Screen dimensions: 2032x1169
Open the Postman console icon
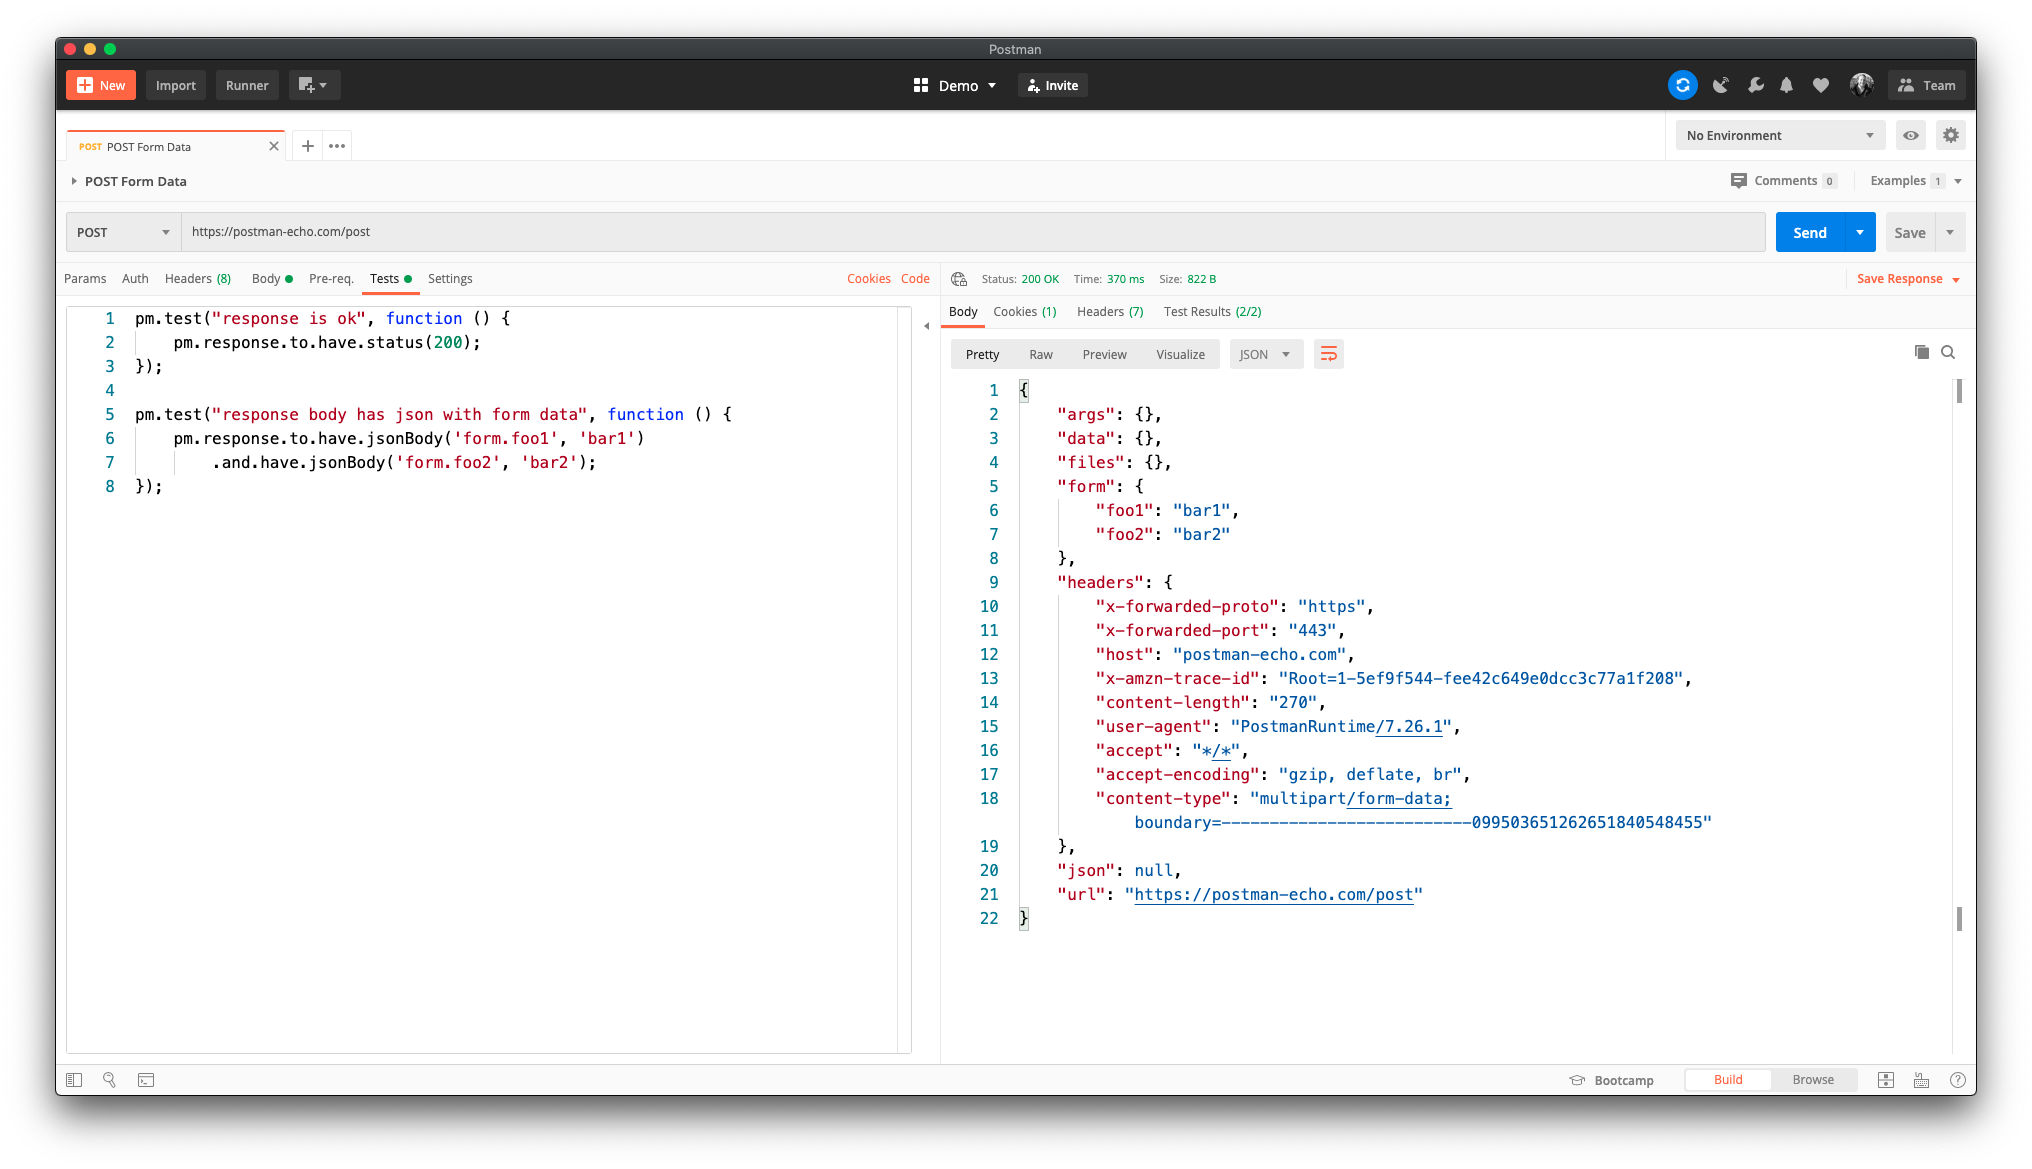[146, 1080]
